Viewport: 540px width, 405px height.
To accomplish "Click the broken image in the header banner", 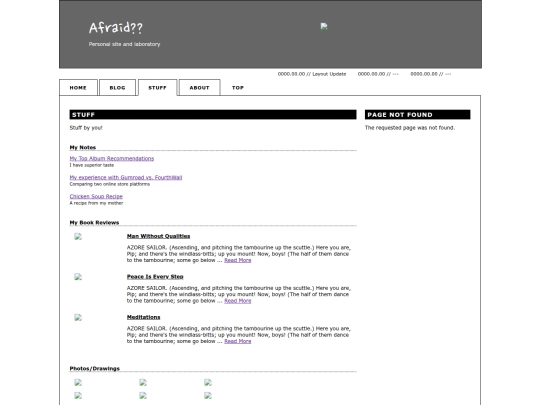I will (x=324, y=26).
